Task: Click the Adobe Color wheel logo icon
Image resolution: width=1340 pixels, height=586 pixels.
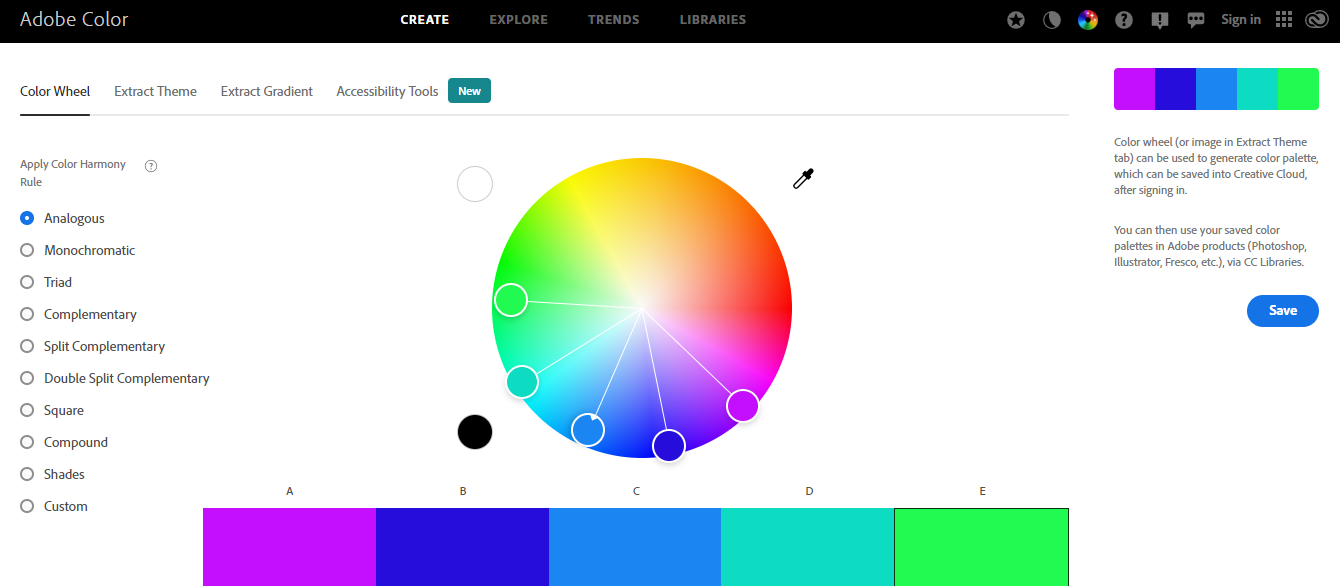Action: click(1088, 19)
